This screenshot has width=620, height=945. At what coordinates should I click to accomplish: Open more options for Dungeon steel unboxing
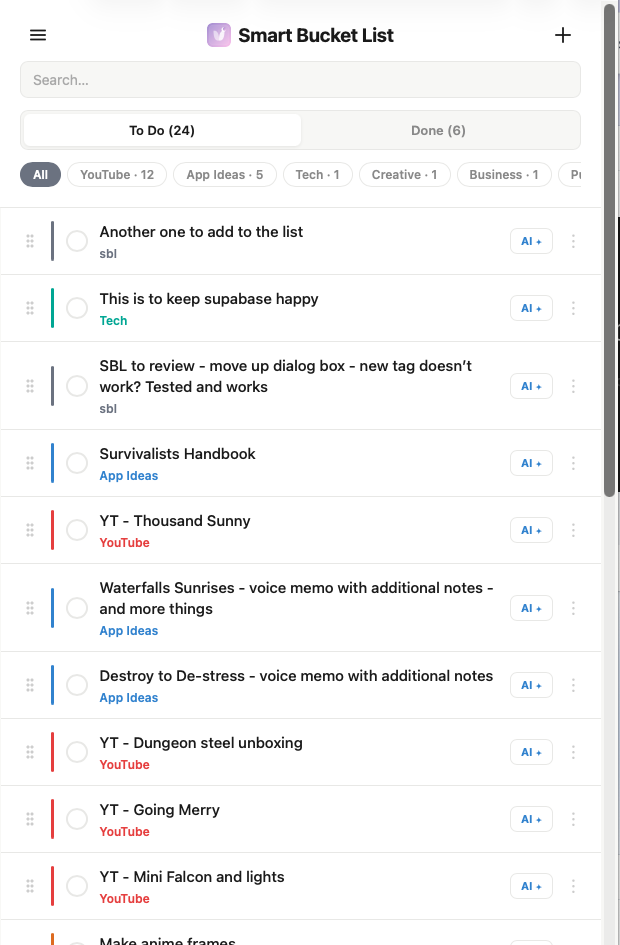573,752
